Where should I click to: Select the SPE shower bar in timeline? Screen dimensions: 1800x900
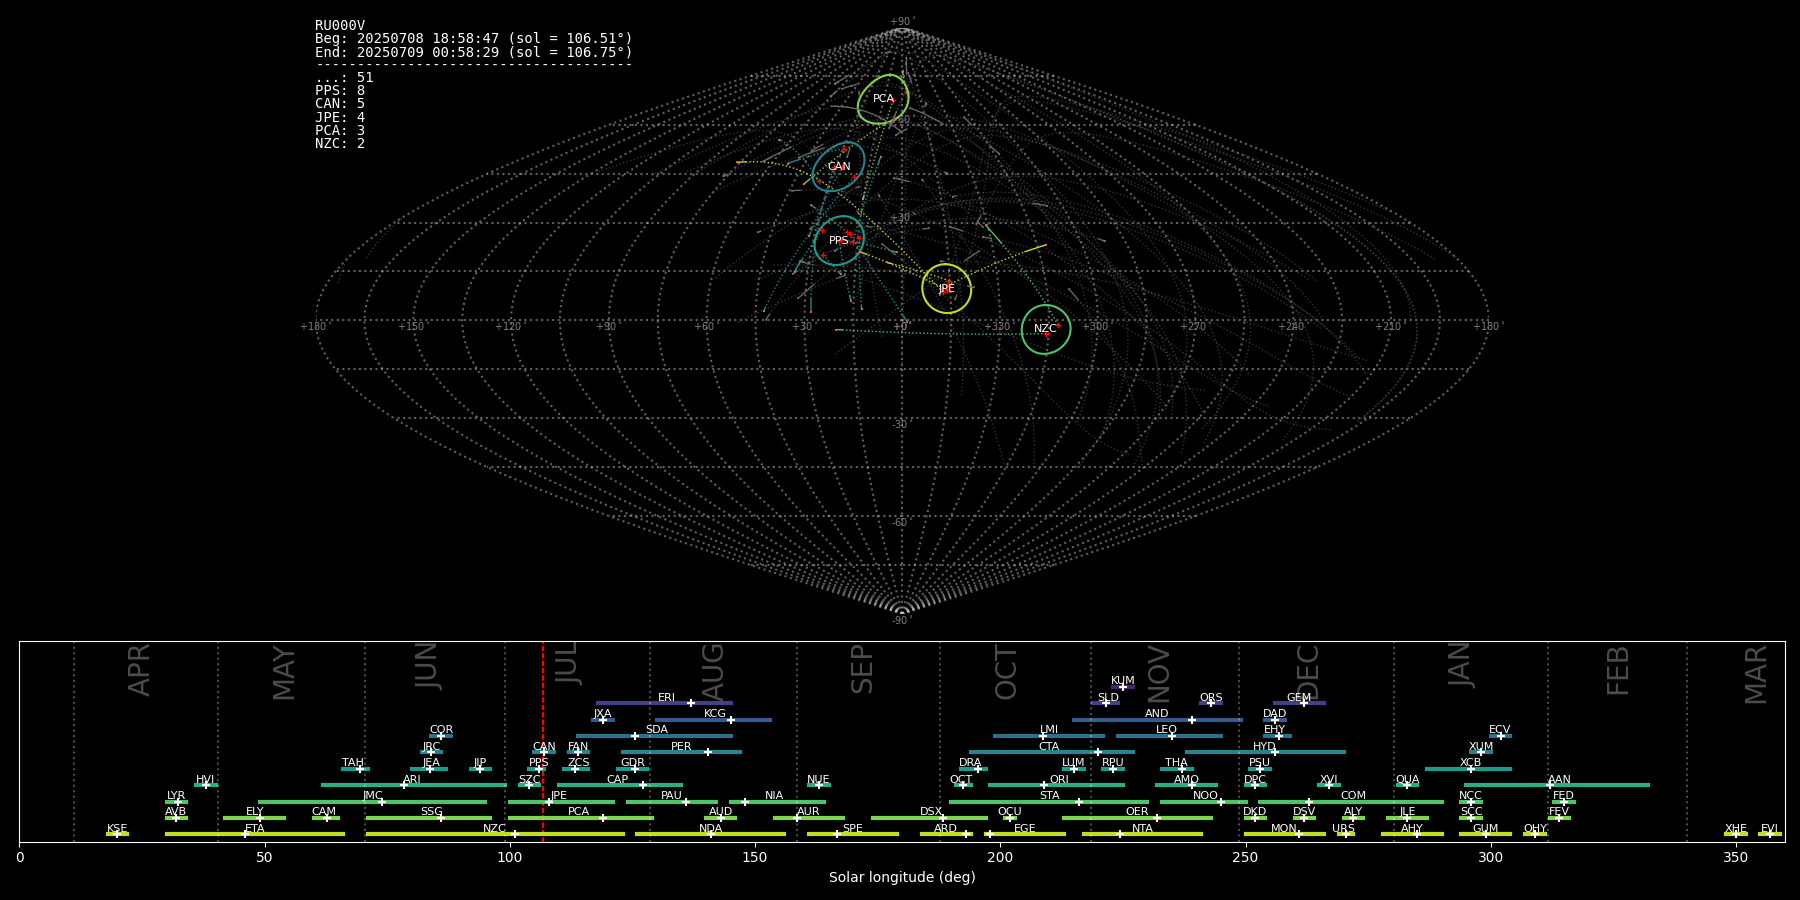click(852, 834)
